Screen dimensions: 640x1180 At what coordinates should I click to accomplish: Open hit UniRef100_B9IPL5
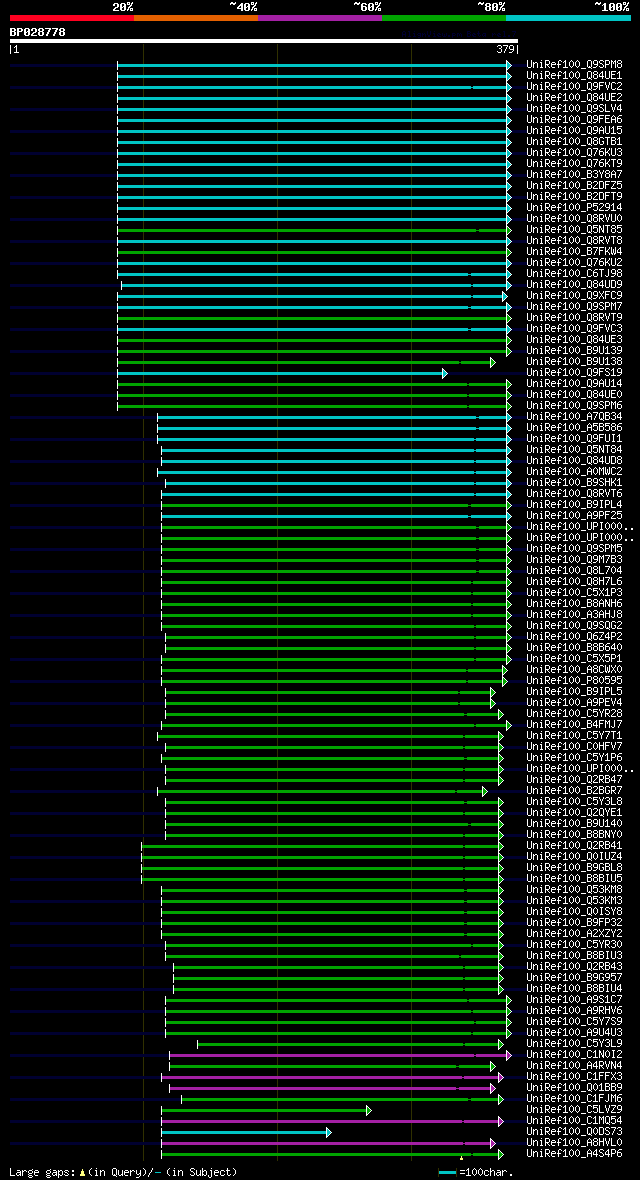[x=574, y=692]
